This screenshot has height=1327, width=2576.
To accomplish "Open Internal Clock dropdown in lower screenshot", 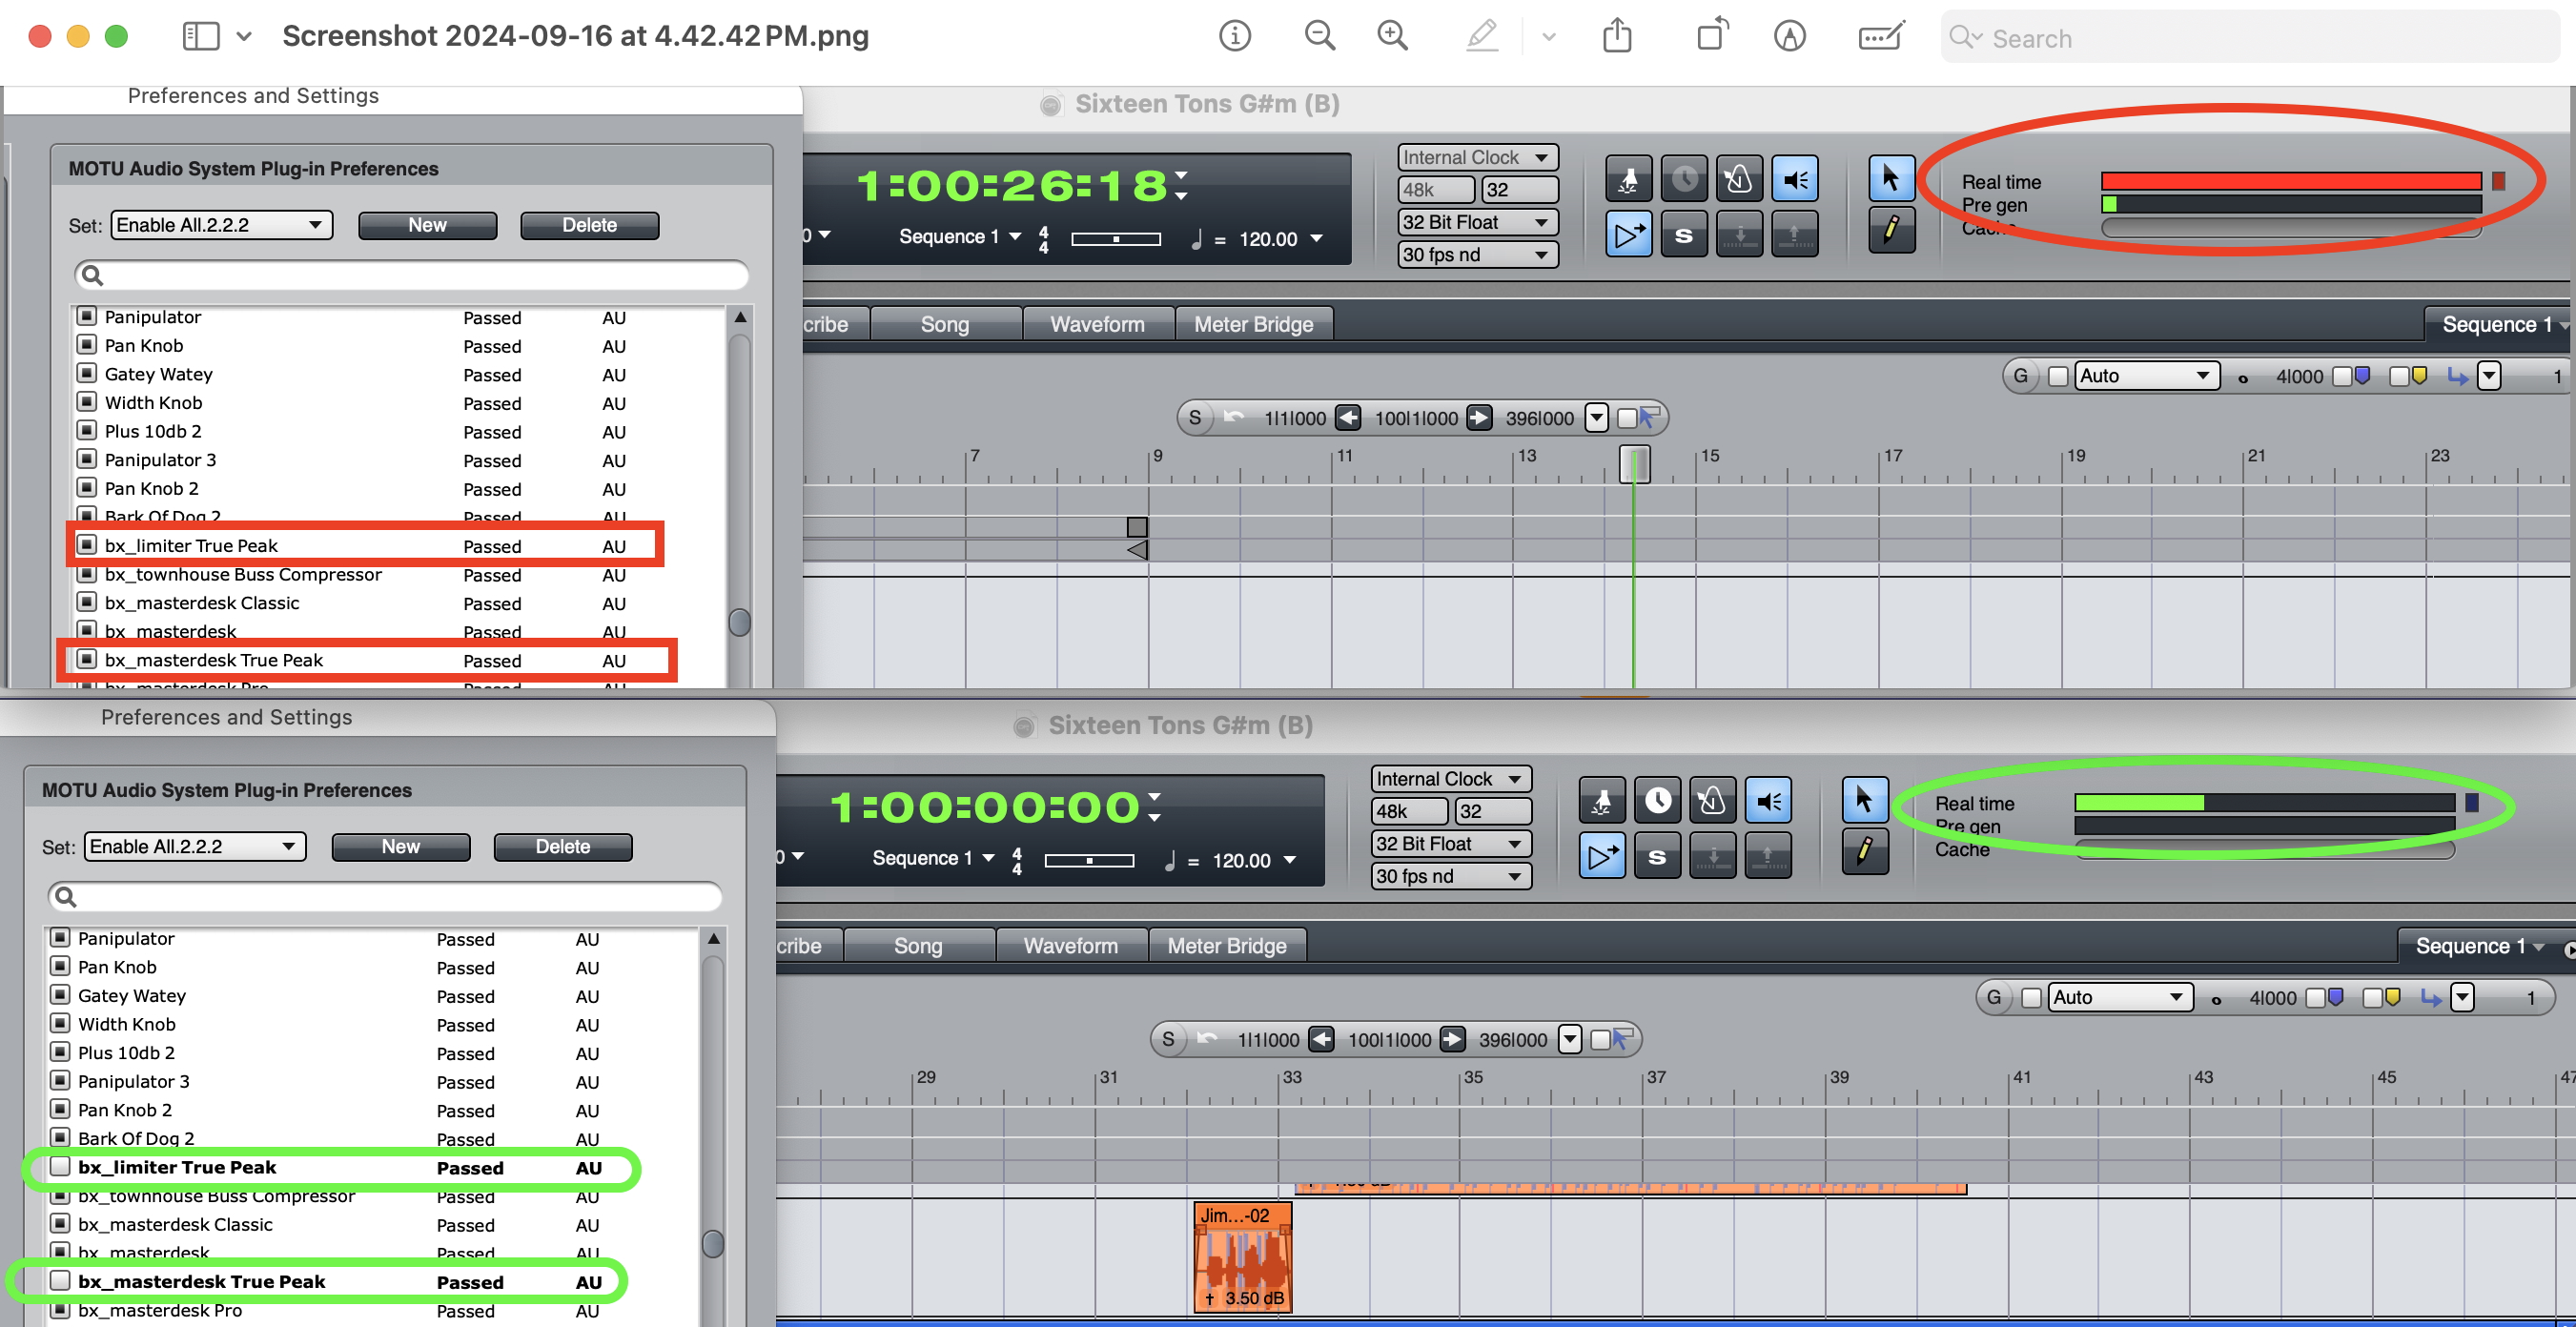I will tap(1451, 778).
